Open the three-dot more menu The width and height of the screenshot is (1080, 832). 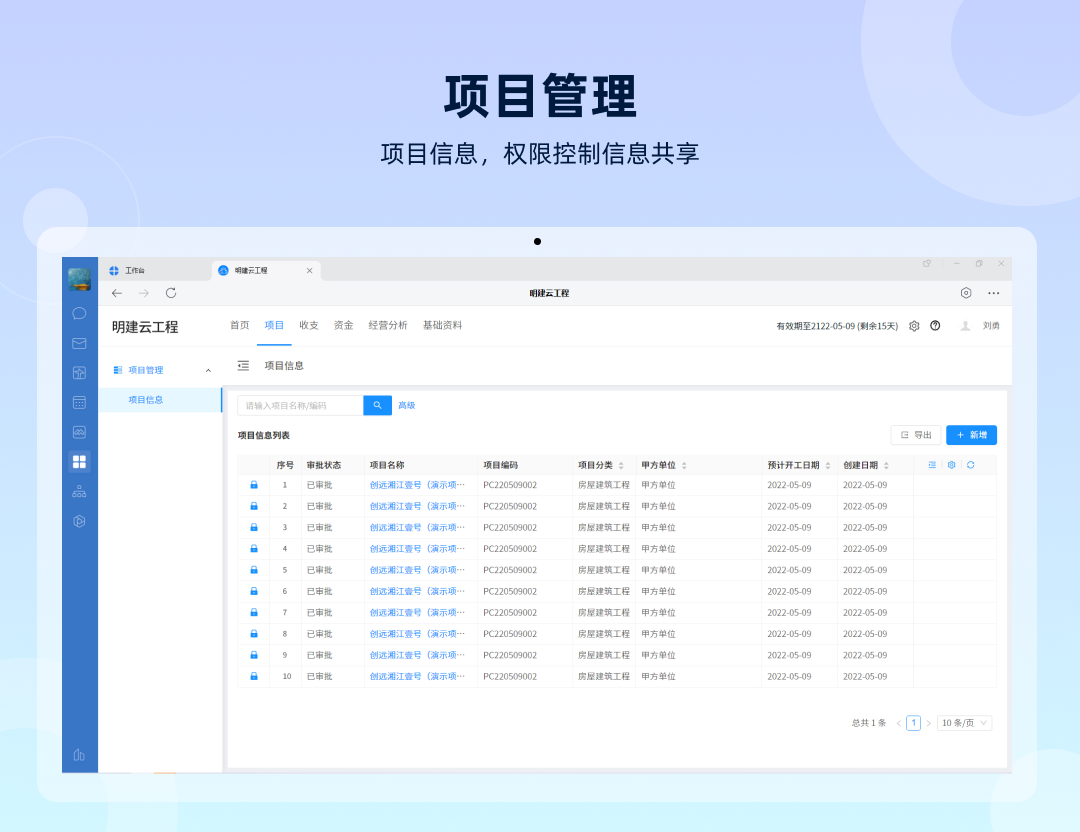(x=993, y=293)
